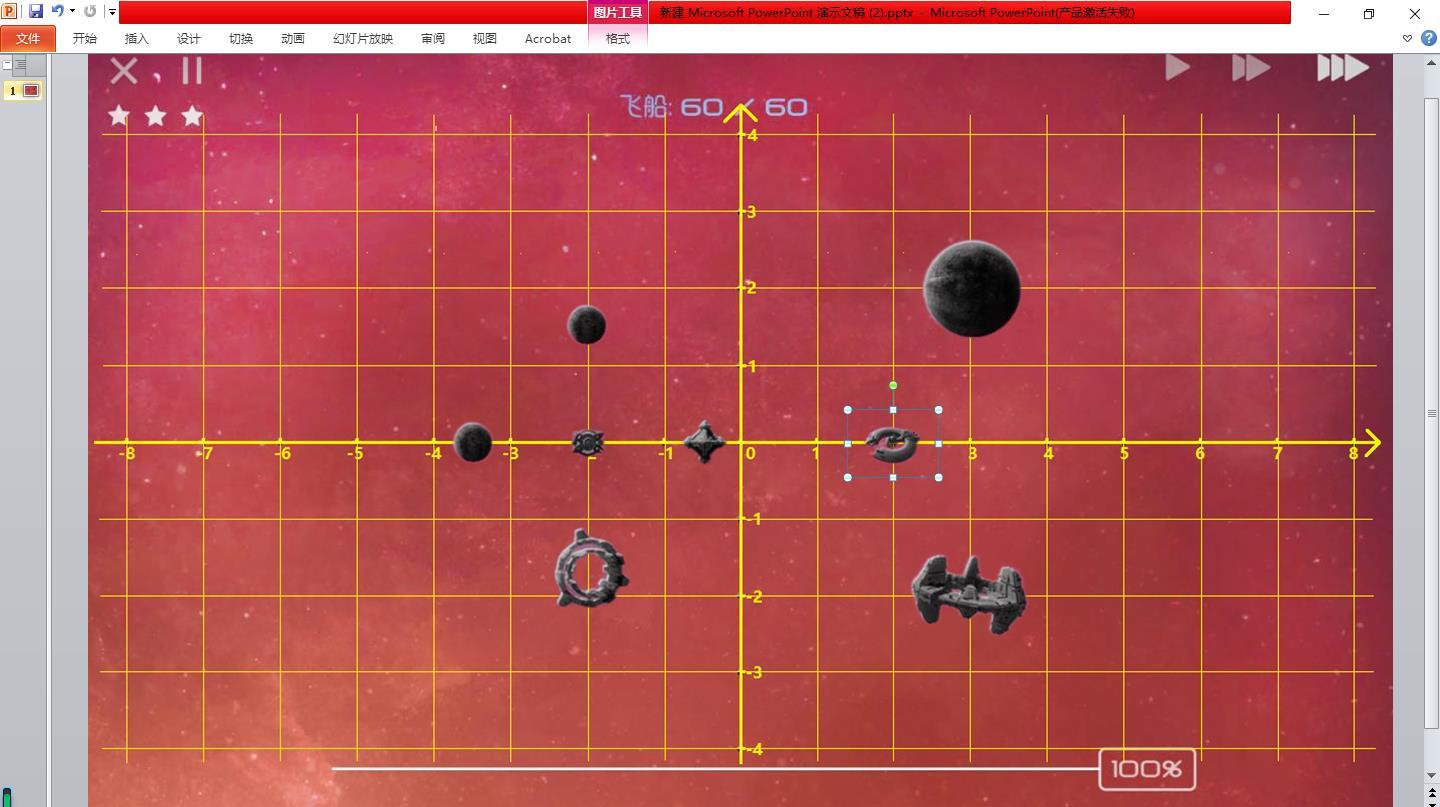Select the large battleship image below the axis
This screenshot has height=807, width=1440.
(x=968, y=593)
